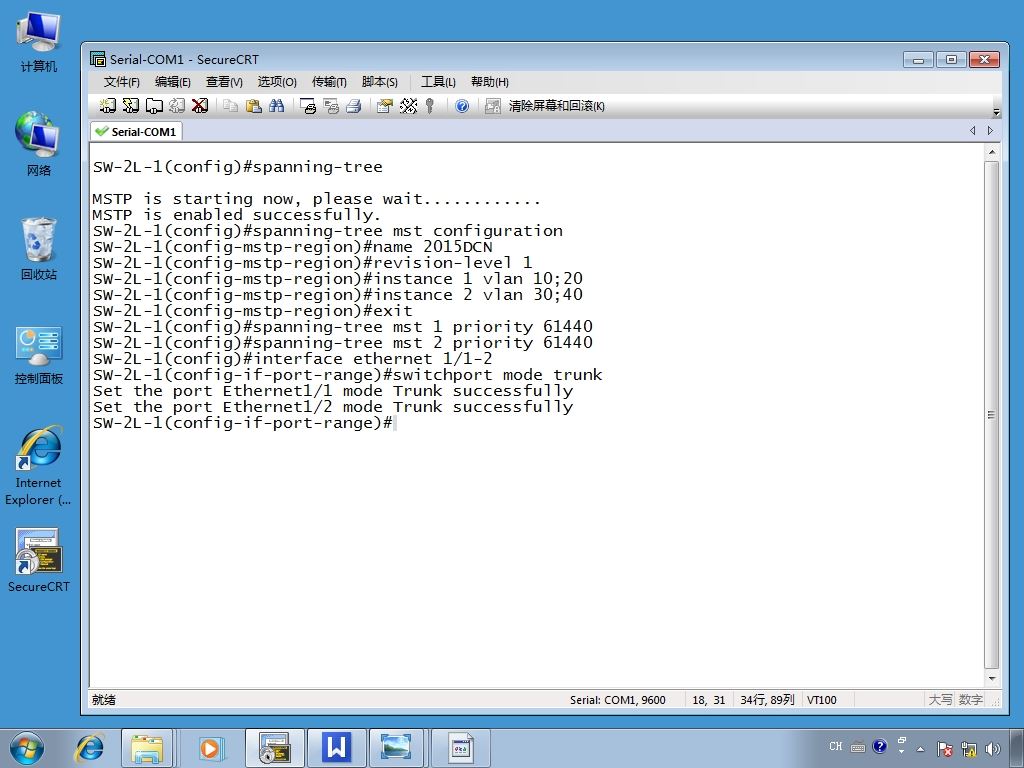Click the 'instance 1 vlan 10;20' line
The image size is (1024, 768).
click(x=338, y=279)
